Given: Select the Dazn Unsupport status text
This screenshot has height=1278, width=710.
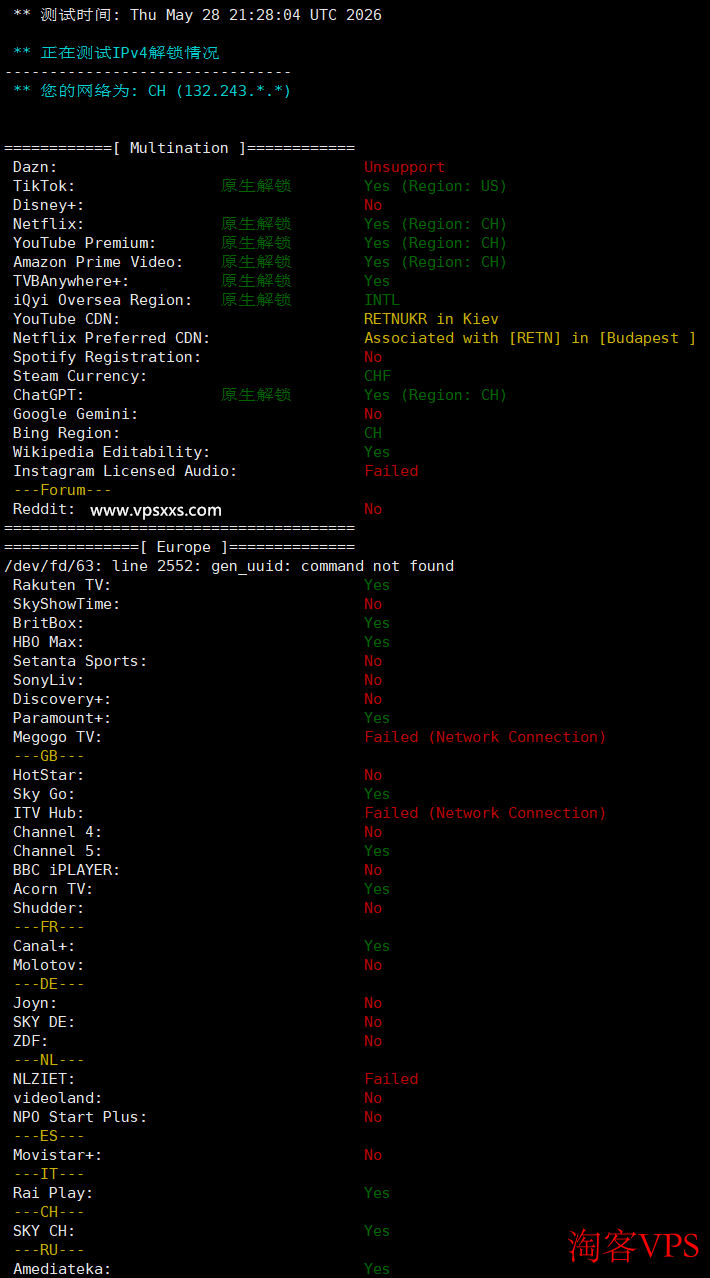Looking at the screenshot, I should (404, 167).
